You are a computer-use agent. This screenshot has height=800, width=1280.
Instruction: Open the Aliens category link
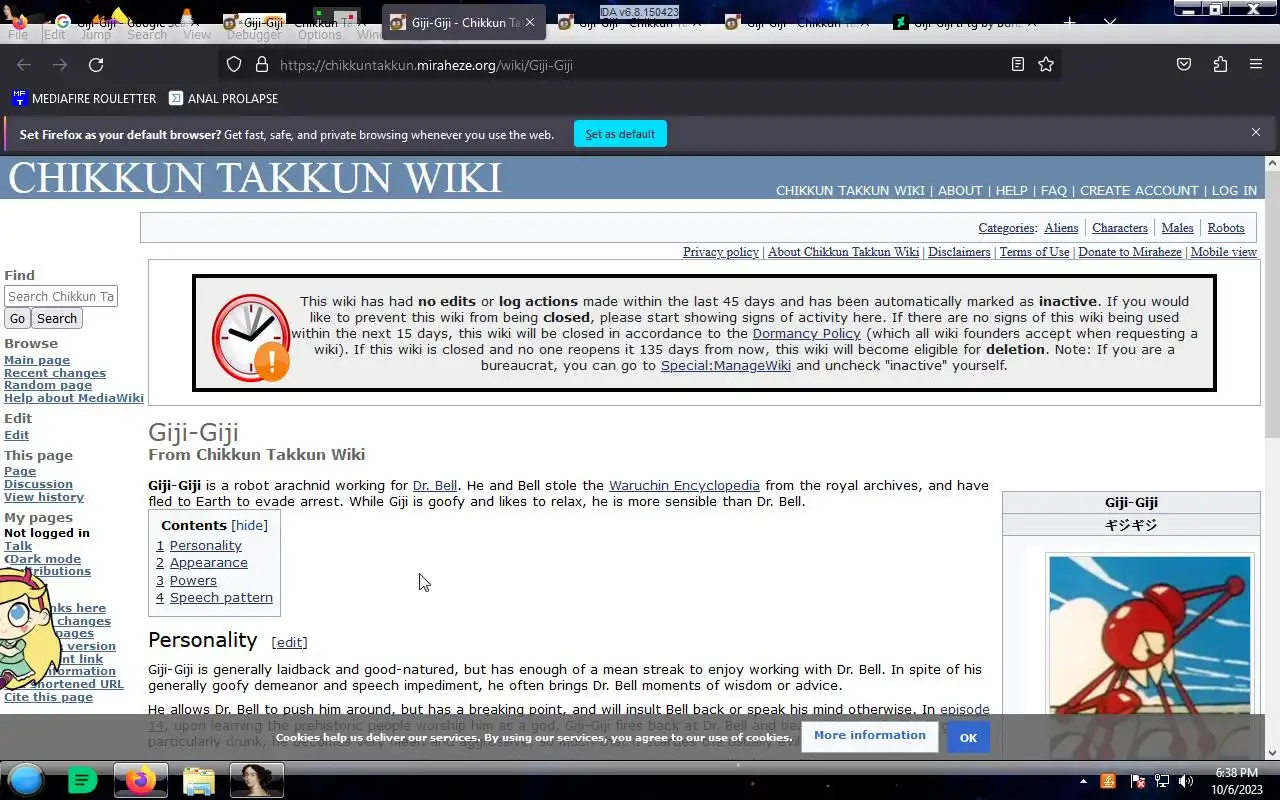[1061, 228]
